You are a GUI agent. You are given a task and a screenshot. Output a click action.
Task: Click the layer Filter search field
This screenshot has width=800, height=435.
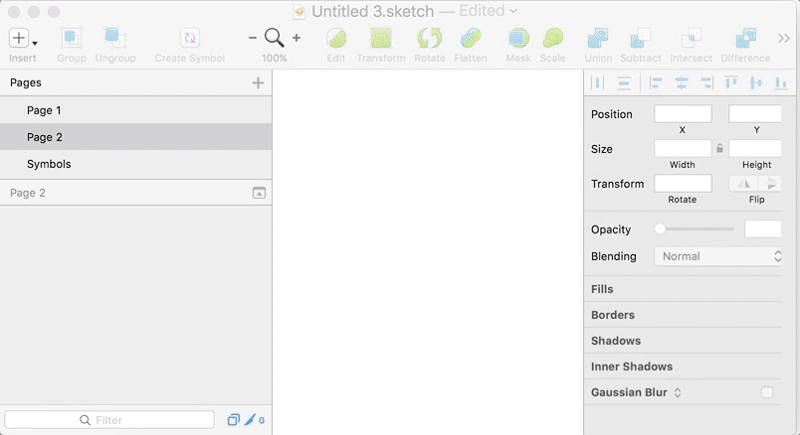coord(110,420)
